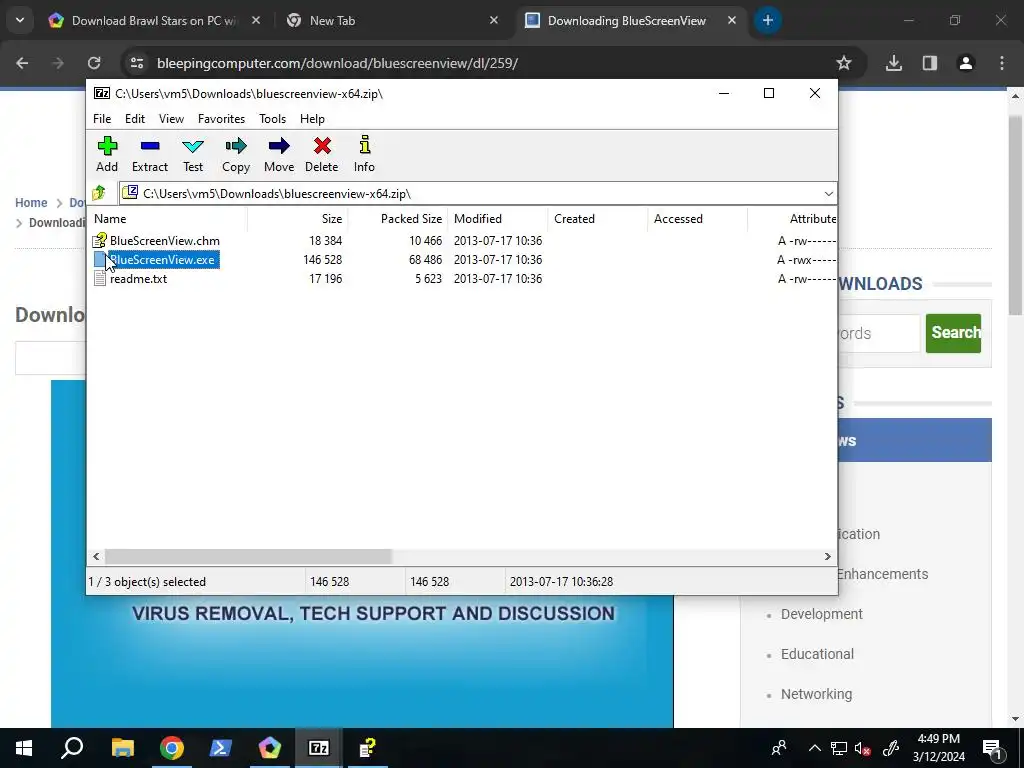Click the 7-Zip path address field
Viewport: 1024px width, 768px height.
click(x=477, y=193)
